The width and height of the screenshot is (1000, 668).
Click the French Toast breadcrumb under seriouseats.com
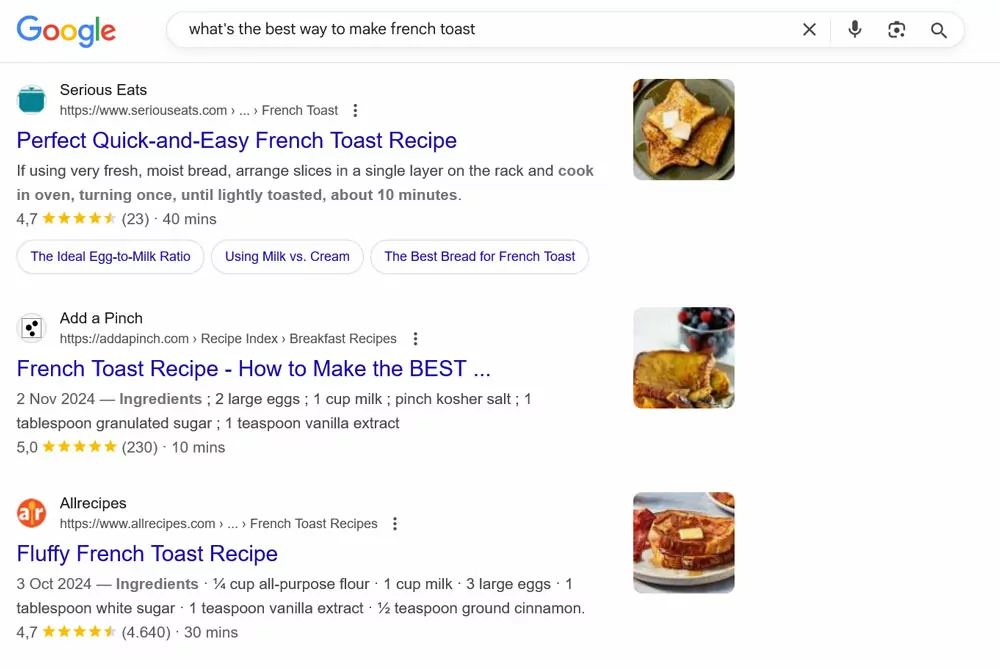300,110
